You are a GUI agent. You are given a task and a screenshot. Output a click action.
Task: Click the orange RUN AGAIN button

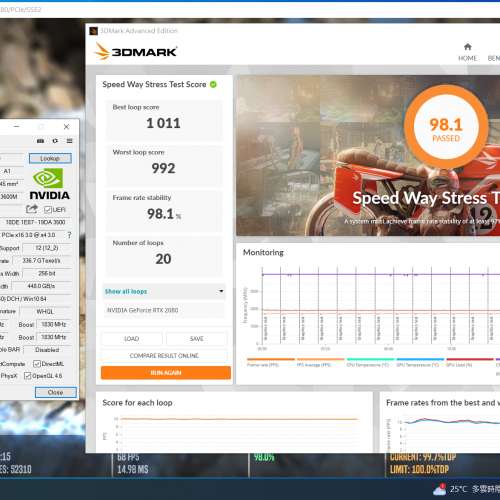[166, 373]
